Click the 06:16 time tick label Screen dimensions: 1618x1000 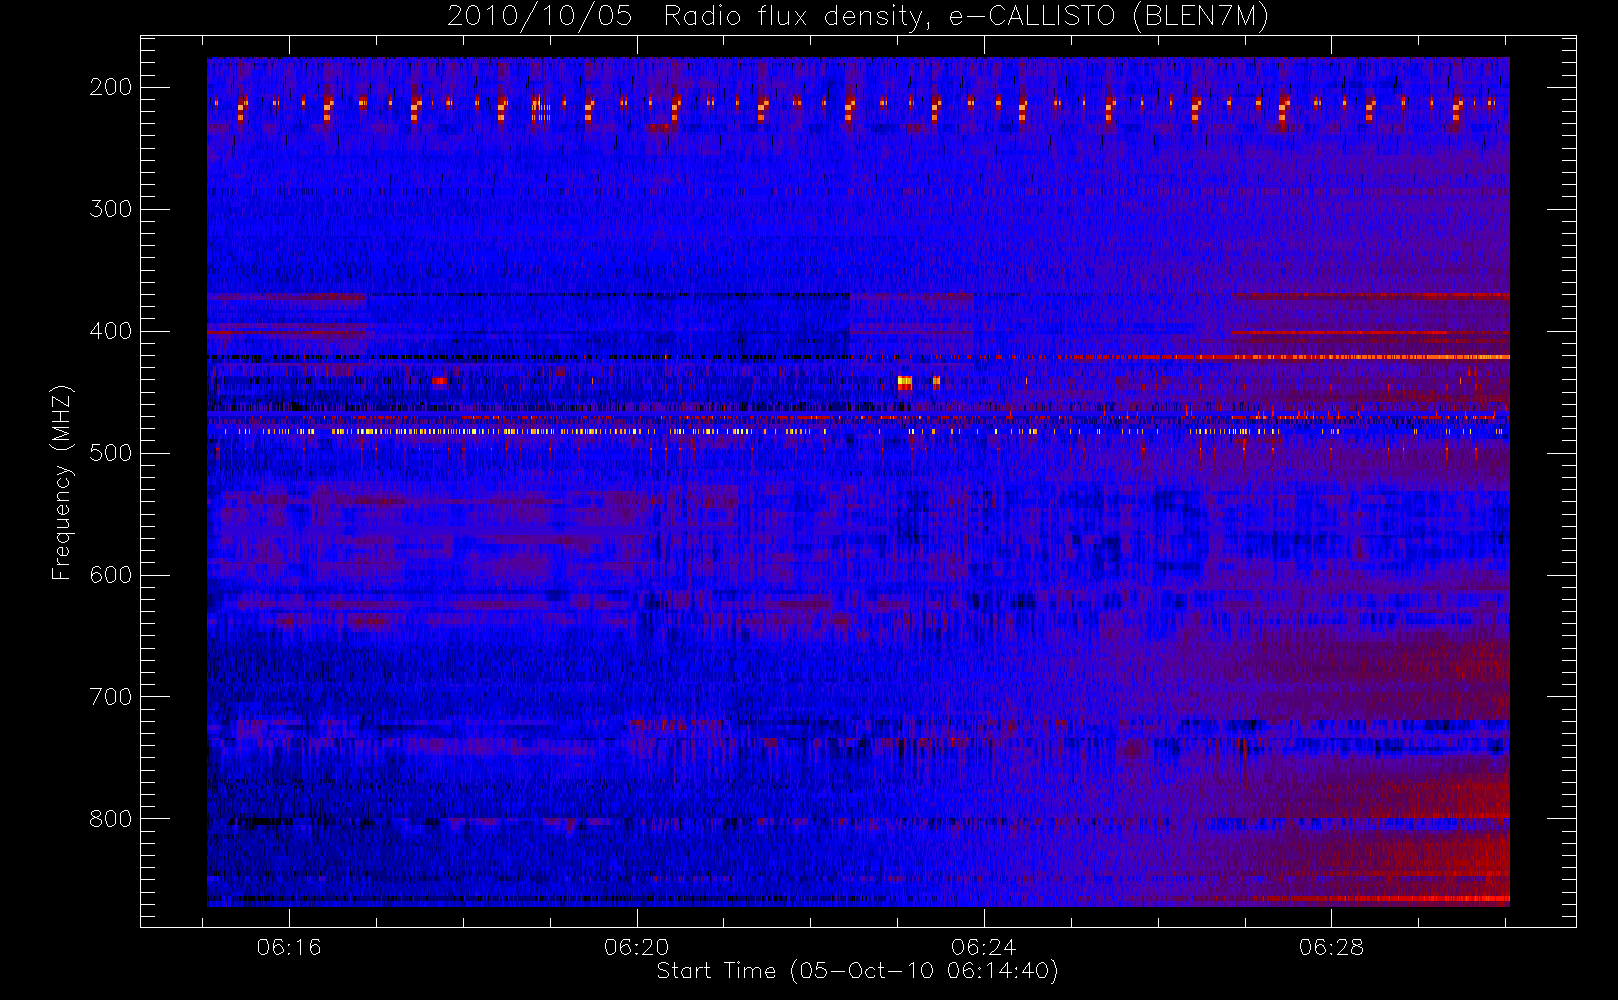(x=289, y=947)
